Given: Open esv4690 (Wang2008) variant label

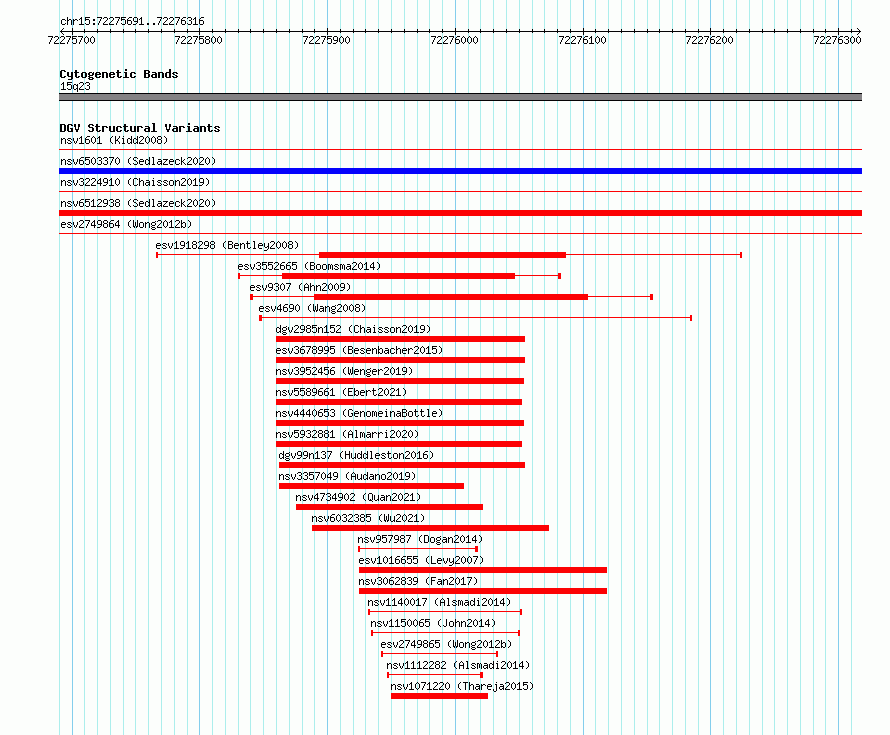Looking at the screenshot, I should [x=312, y=308].
